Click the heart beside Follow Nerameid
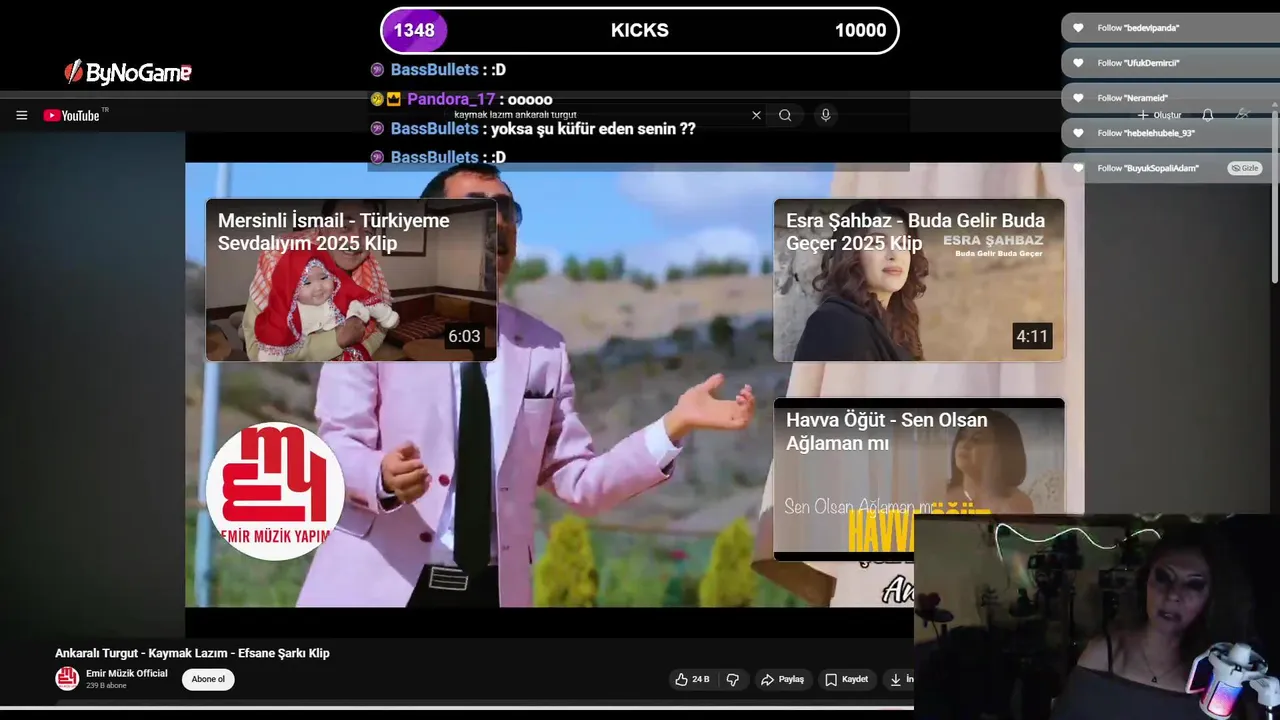1280x720 pixels. [1078, 98]
